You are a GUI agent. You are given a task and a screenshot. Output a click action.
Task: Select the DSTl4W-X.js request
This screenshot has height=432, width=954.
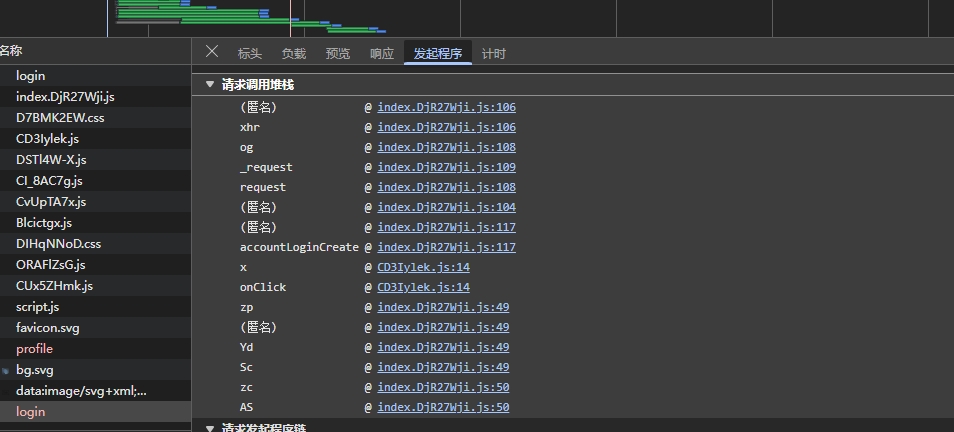(x=96, y=160)
